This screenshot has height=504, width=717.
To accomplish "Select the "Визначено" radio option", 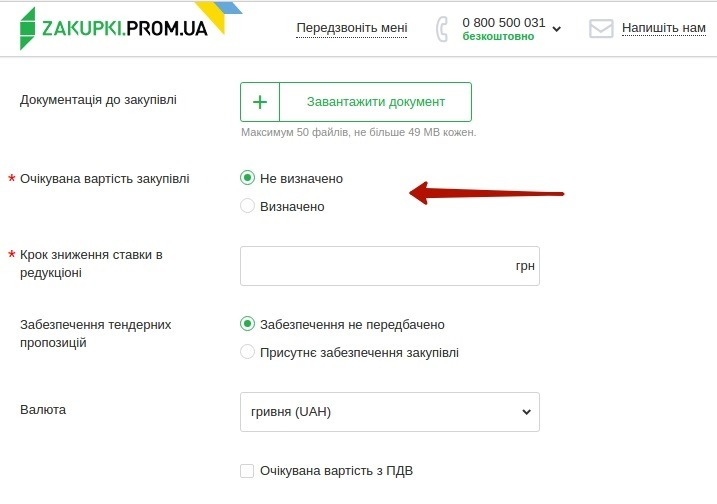I will tap(248, 206).
